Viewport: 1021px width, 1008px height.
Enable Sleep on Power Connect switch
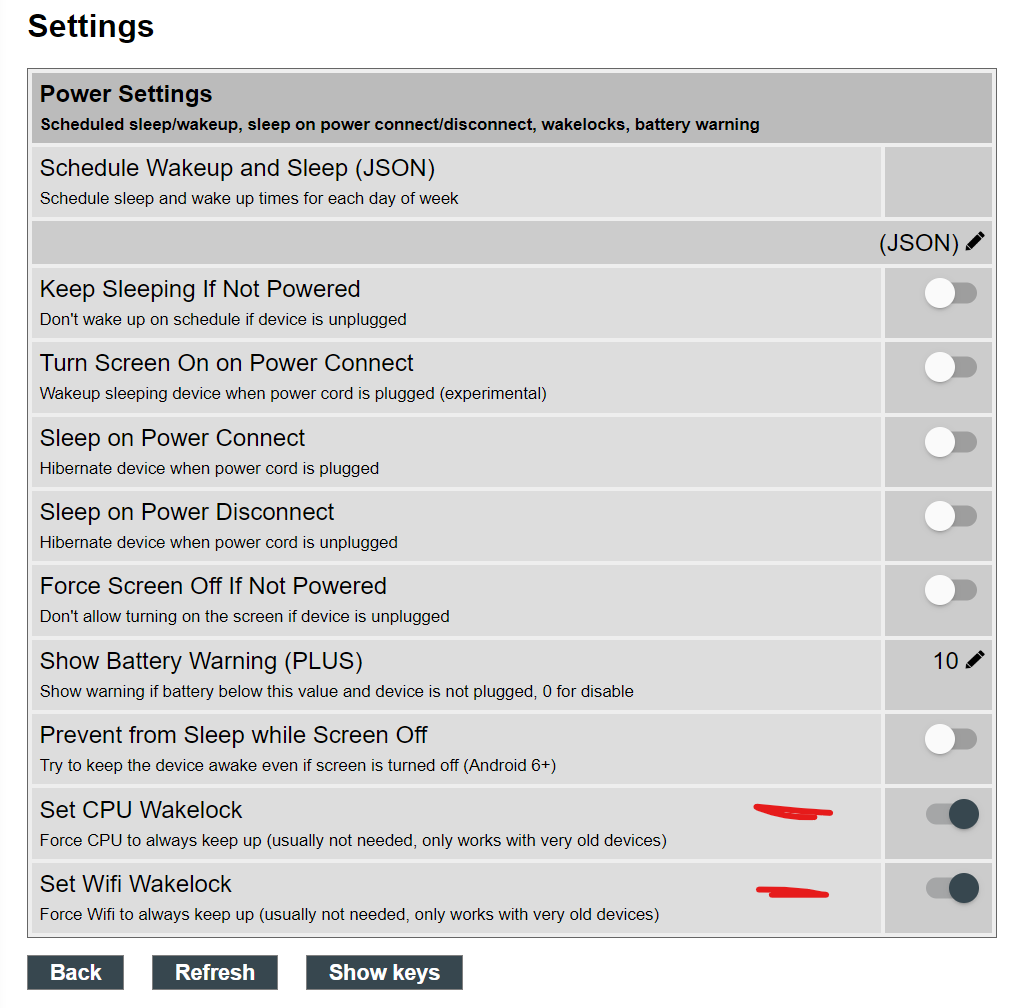[951, 442]
